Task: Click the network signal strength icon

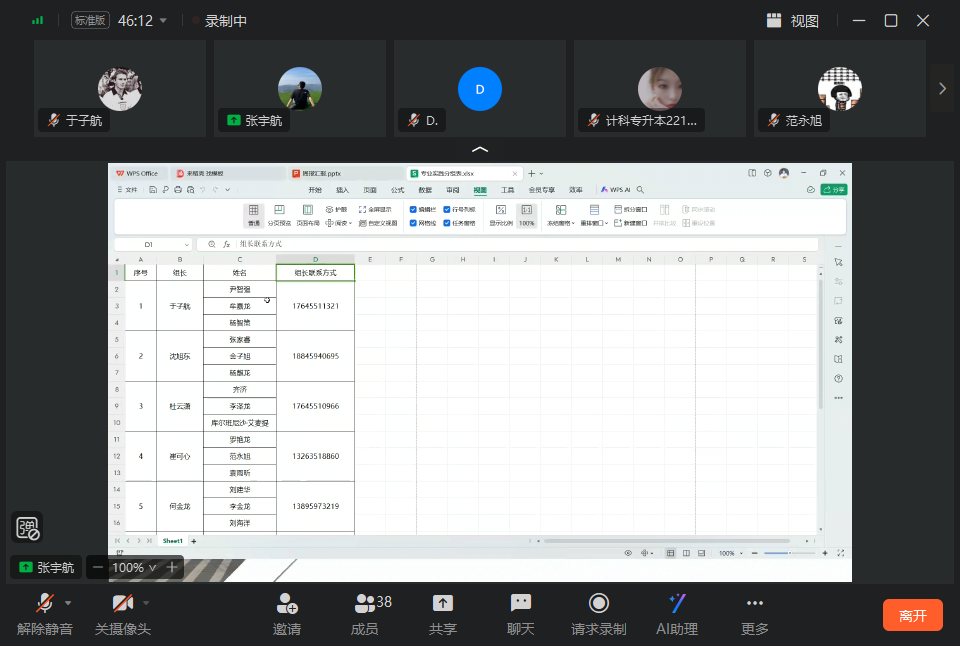Action: pos(38,20)
